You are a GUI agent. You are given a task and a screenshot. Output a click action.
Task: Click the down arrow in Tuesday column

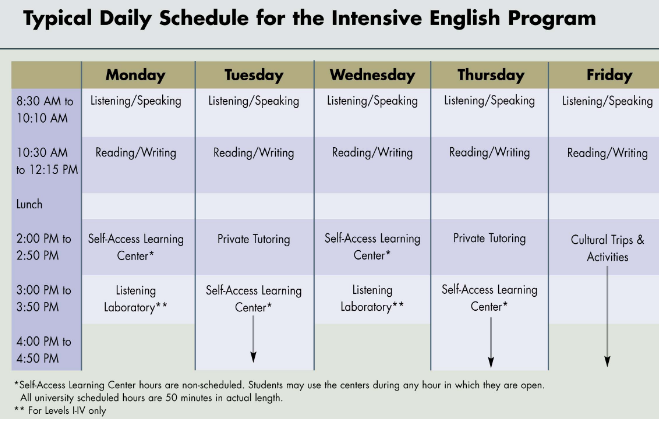tap(253, 339)
